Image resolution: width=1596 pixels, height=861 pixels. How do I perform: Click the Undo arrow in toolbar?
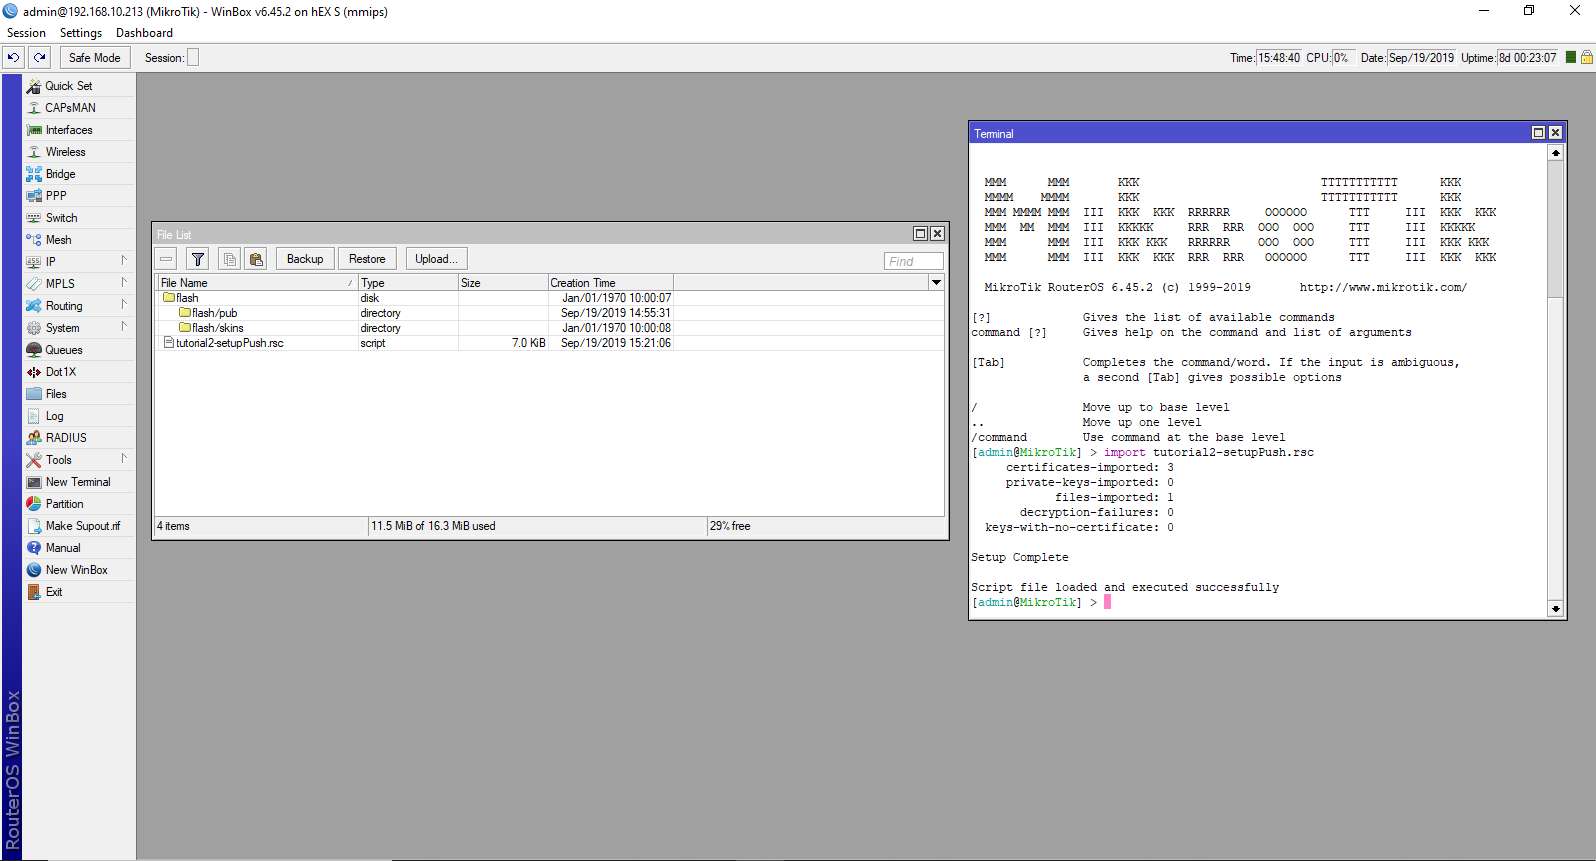coord(13,58)
